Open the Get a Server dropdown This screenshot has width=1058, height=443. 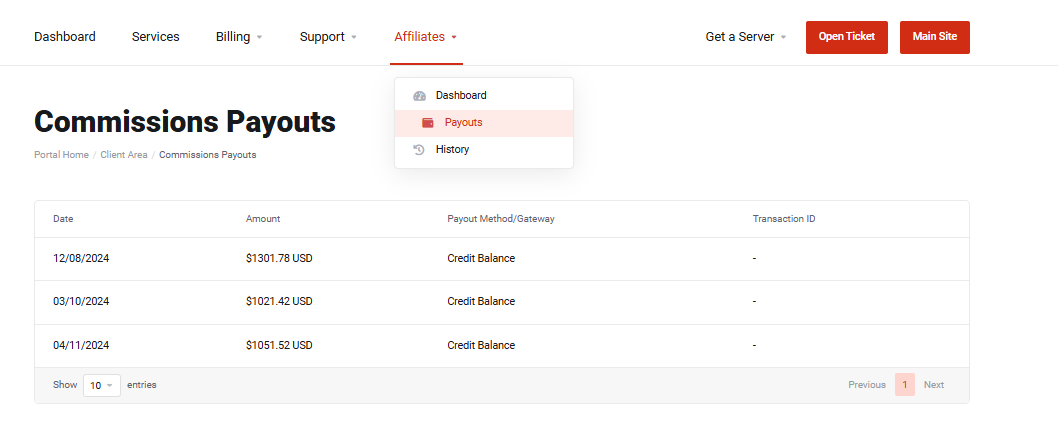point(745,37)
